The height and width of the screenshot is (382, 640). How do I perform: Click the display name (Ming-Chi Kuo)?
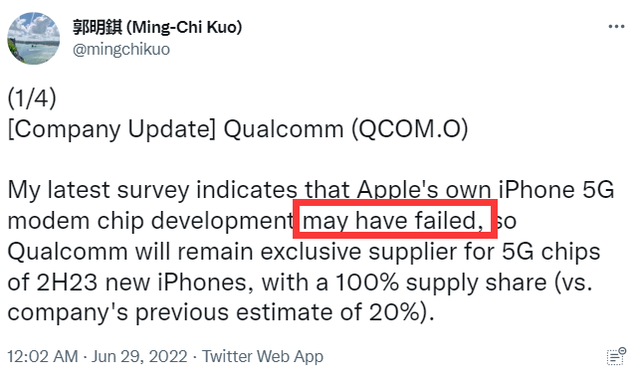(x=184, y=27)
